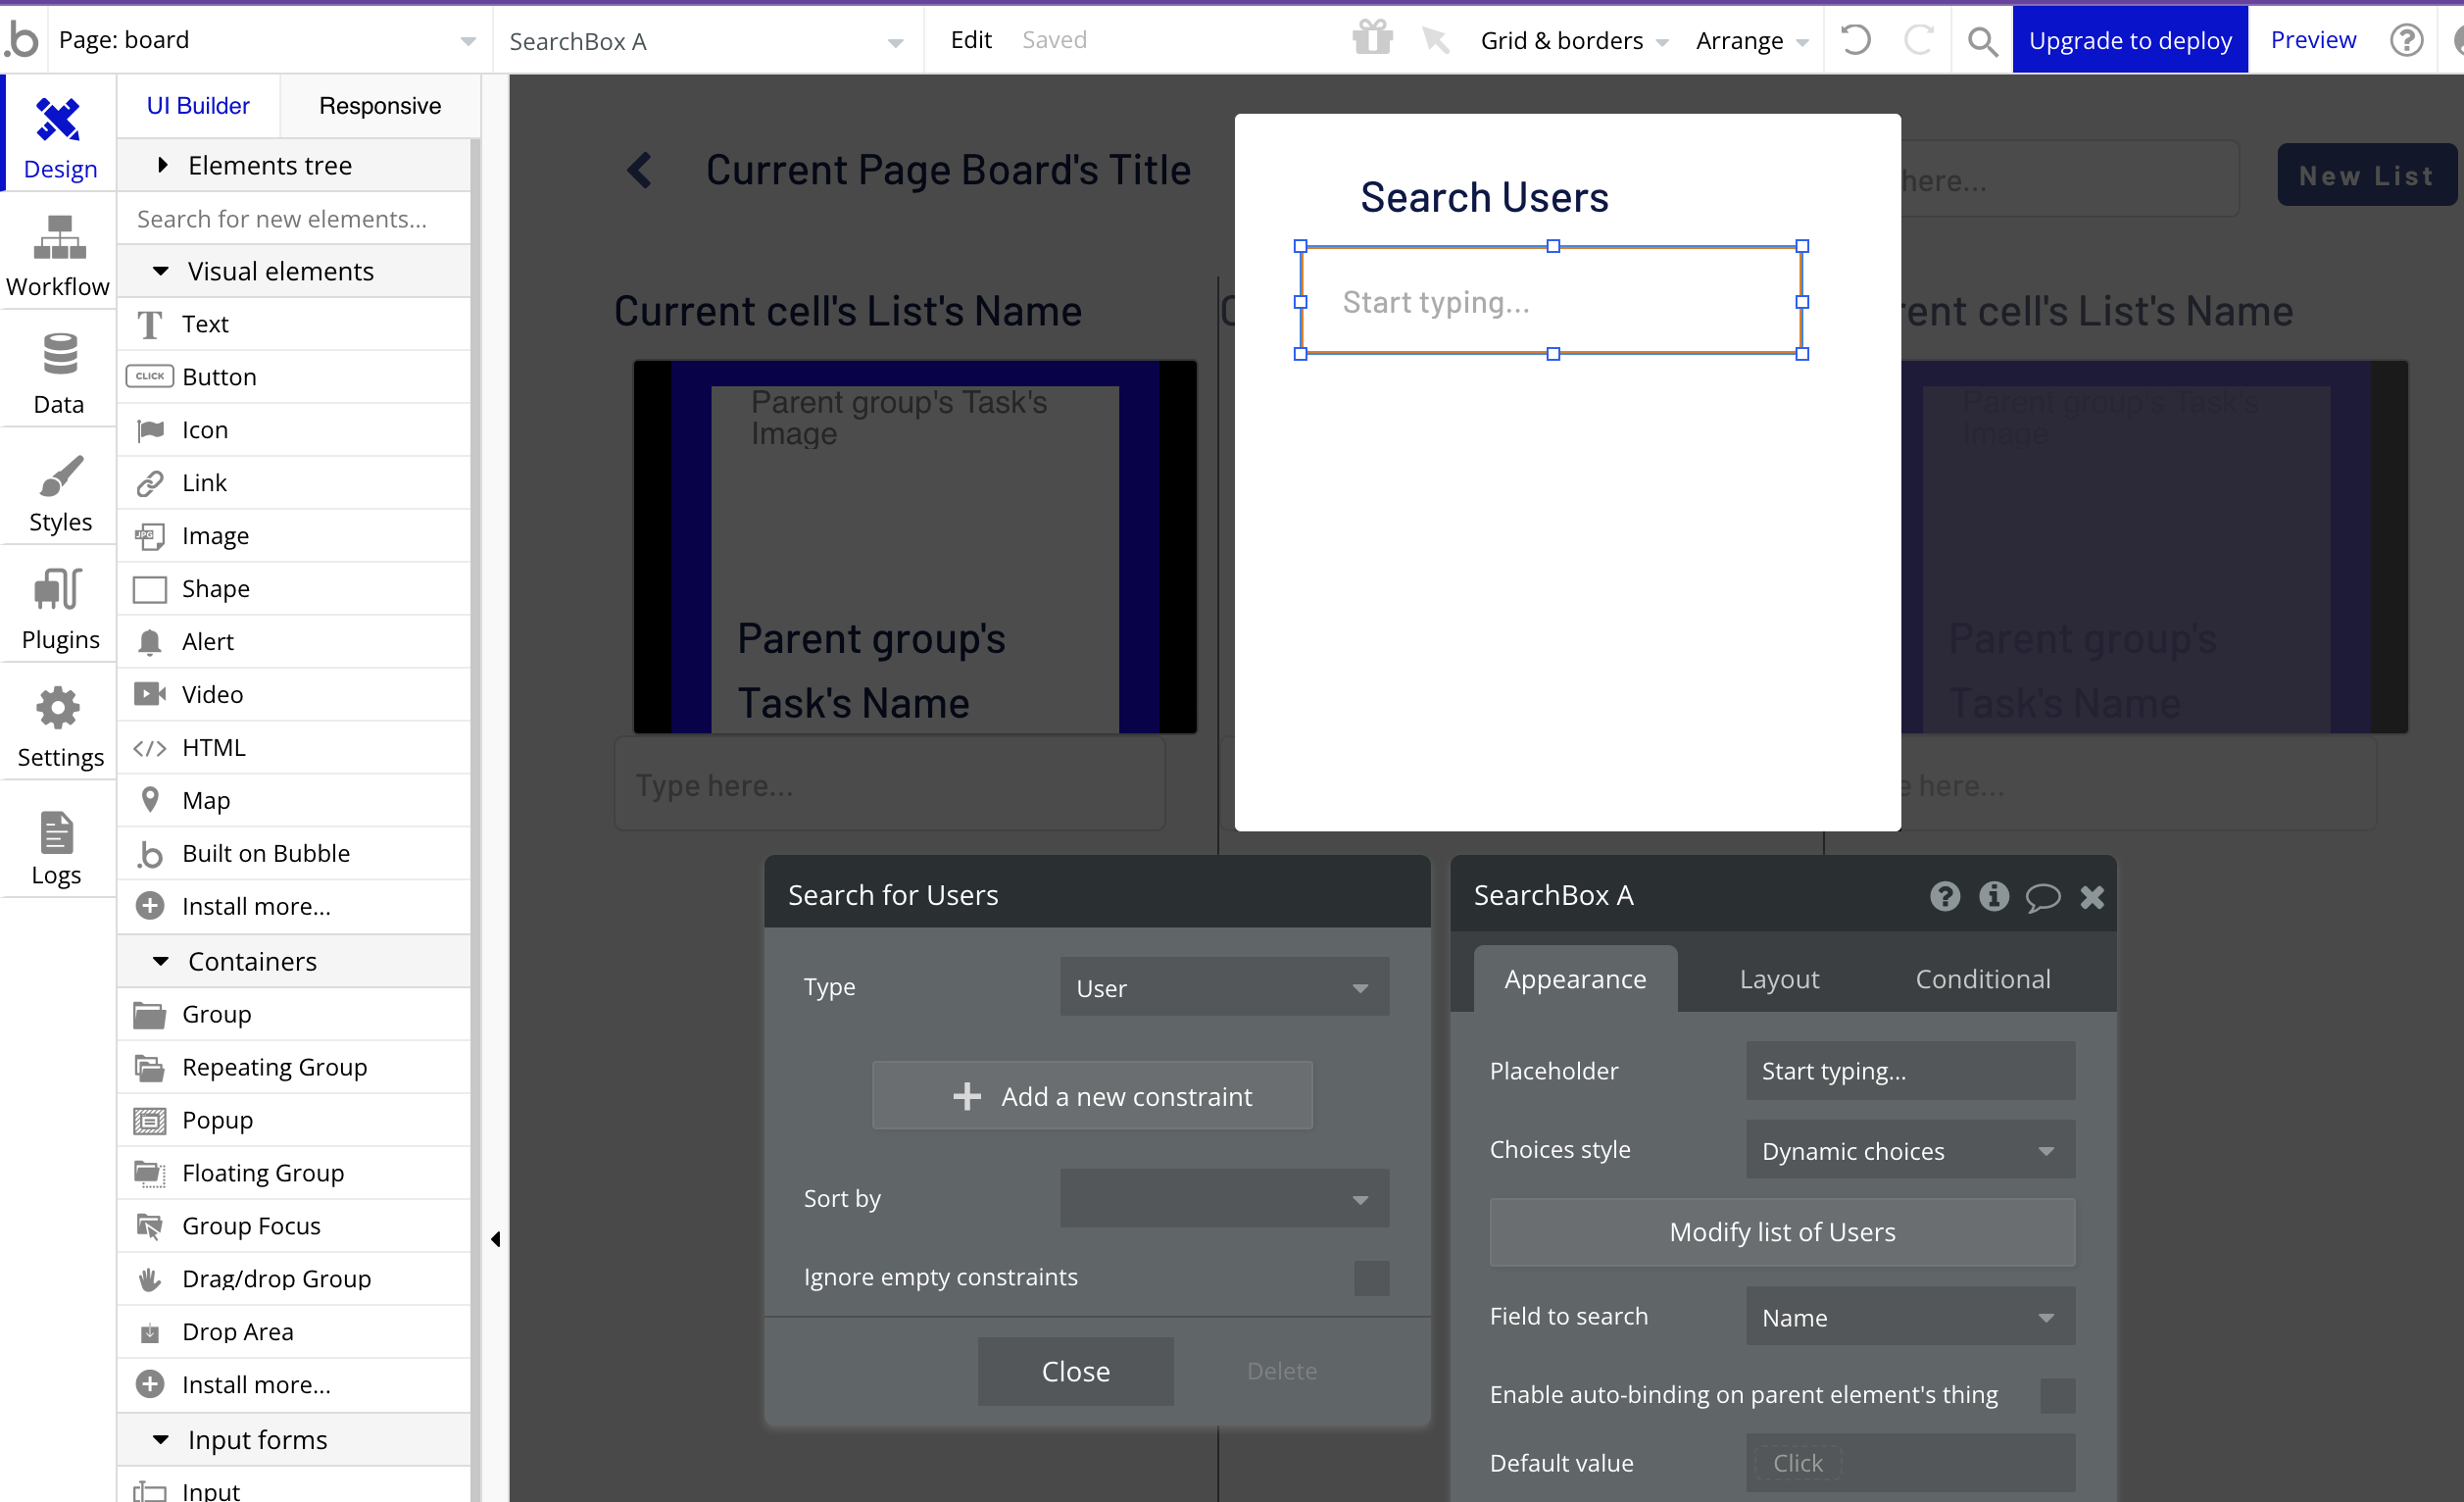The width and height of the screenshot is (2464, 1502).
Task: Click the Placeholder text field
Action: coord(1909,1071)
